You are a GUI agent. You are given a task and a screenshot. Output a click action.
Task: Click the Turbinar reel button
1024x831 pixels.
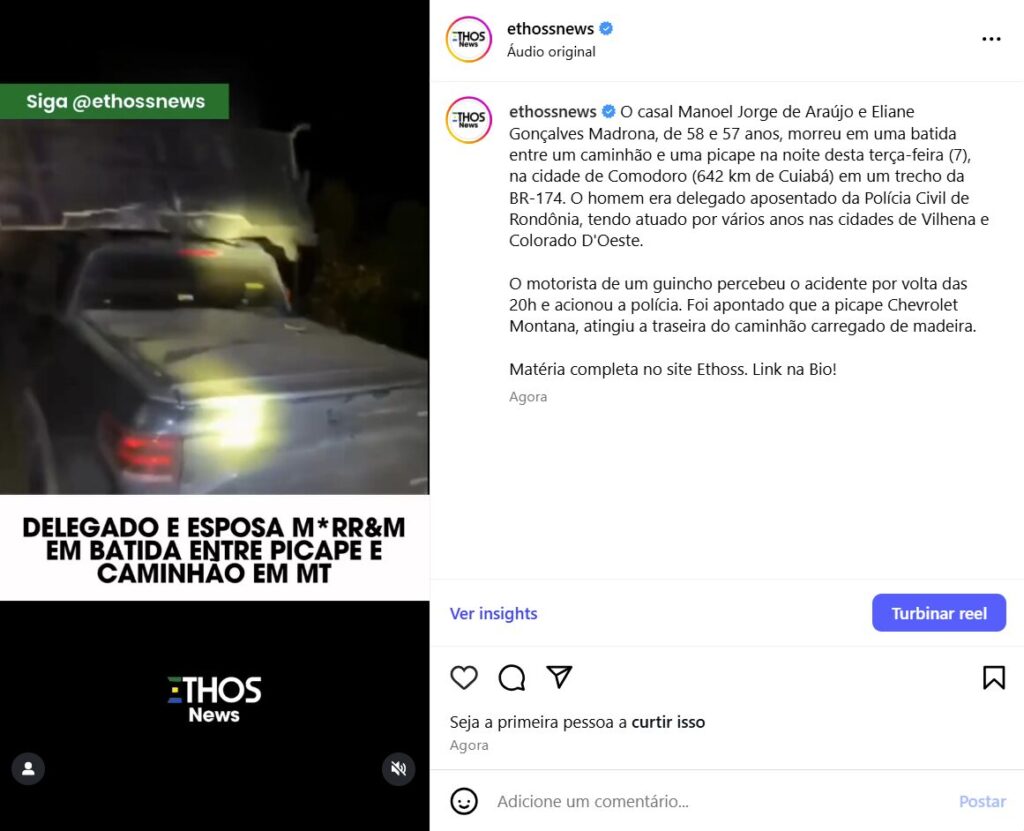939,613
